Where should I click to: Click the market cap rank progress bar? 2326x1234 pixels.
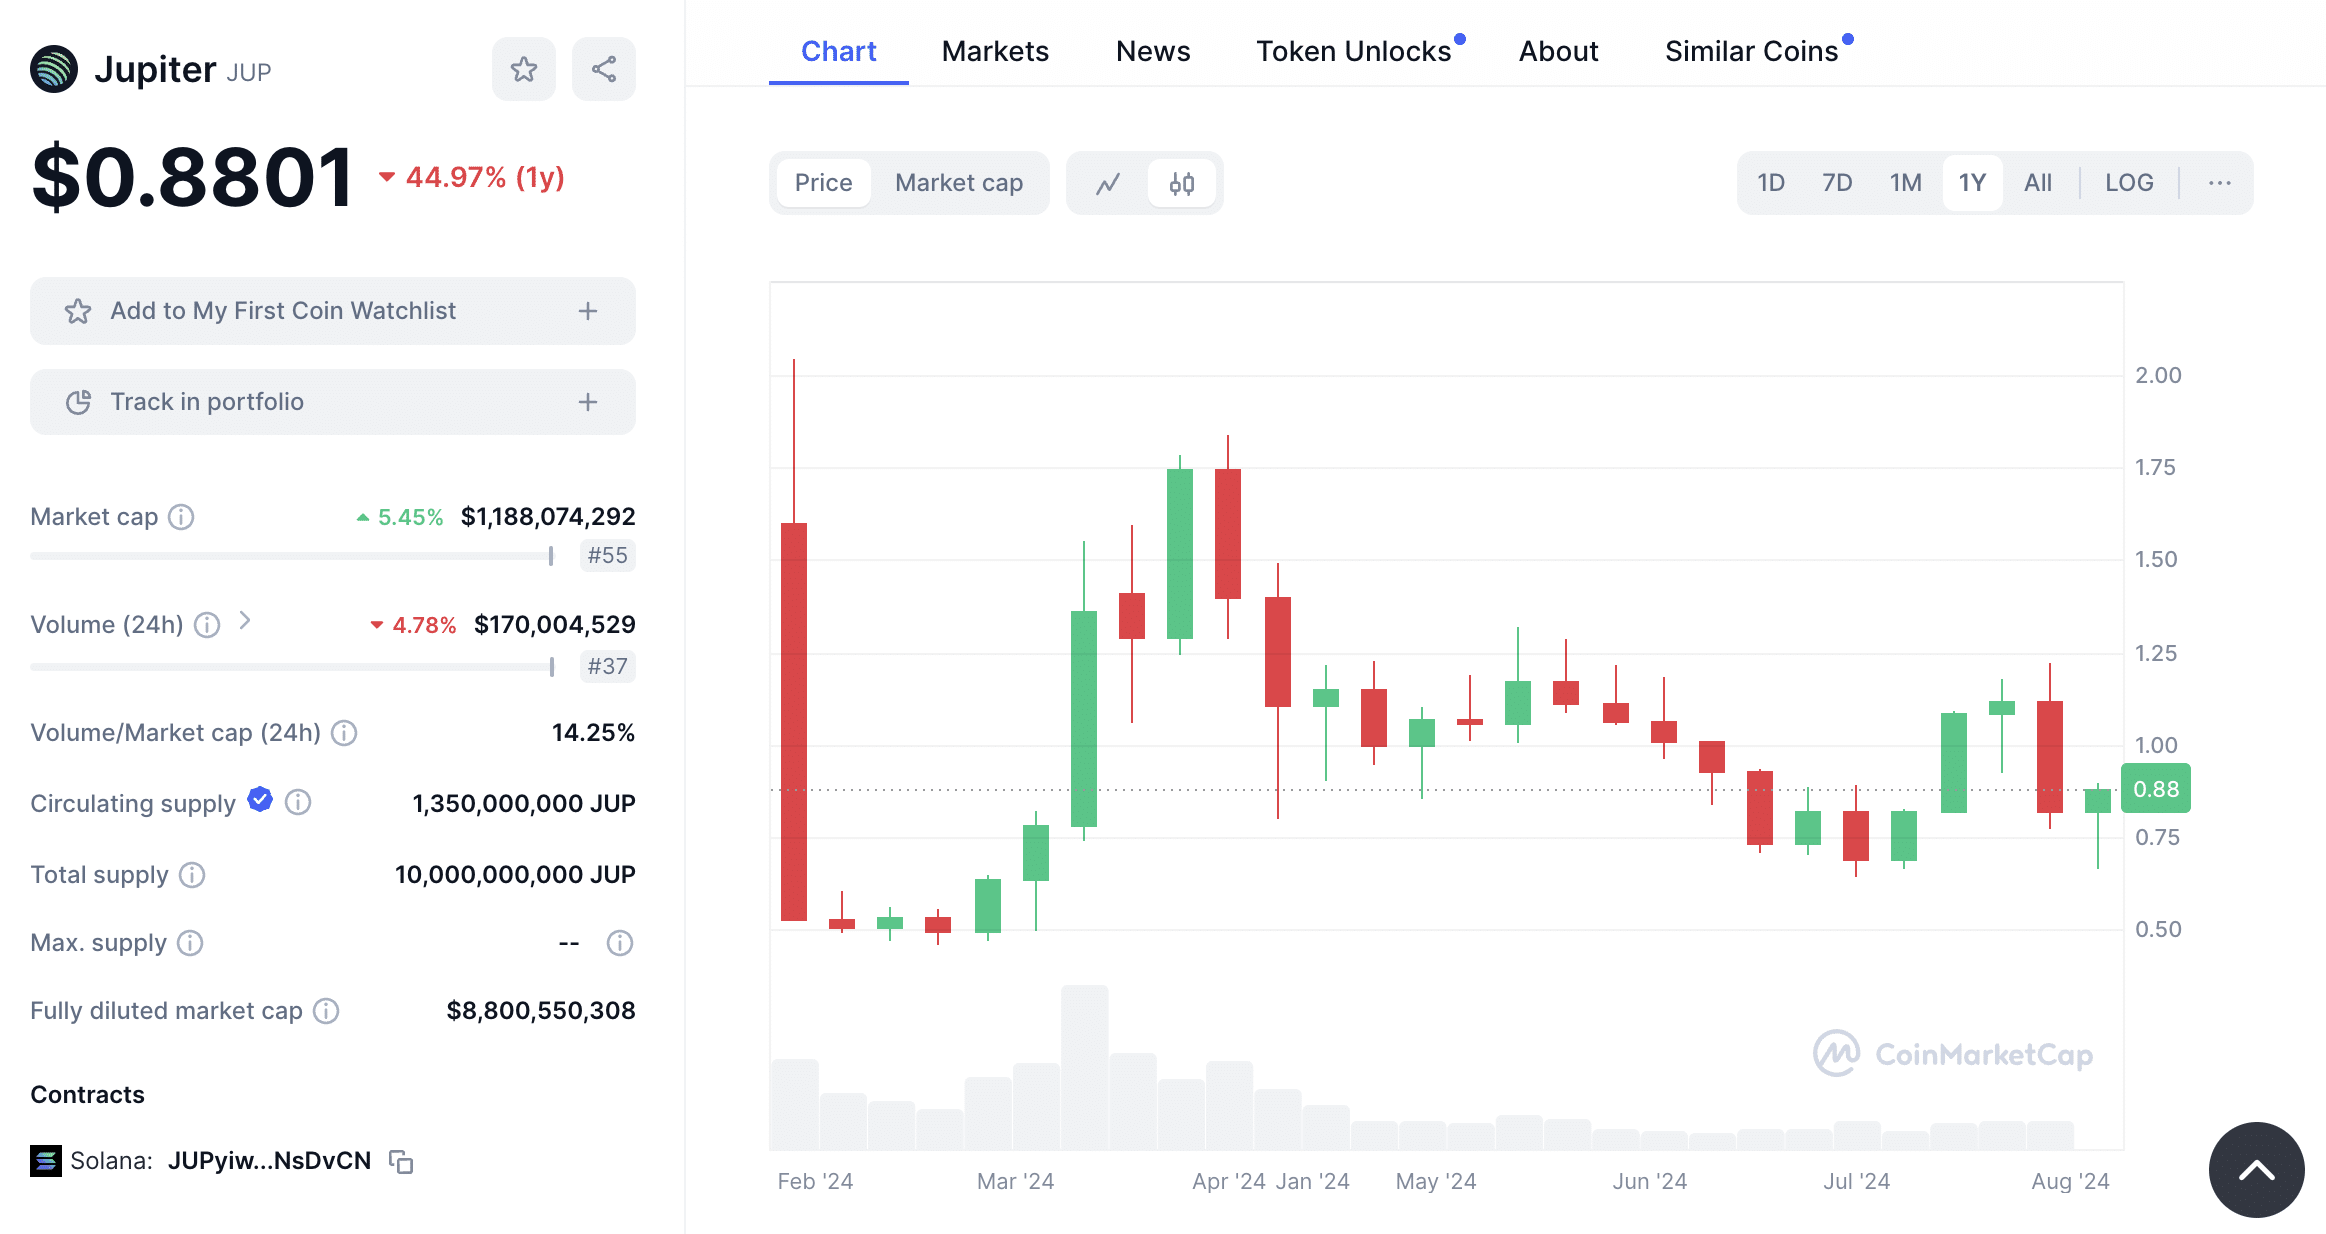click(292, 555)
